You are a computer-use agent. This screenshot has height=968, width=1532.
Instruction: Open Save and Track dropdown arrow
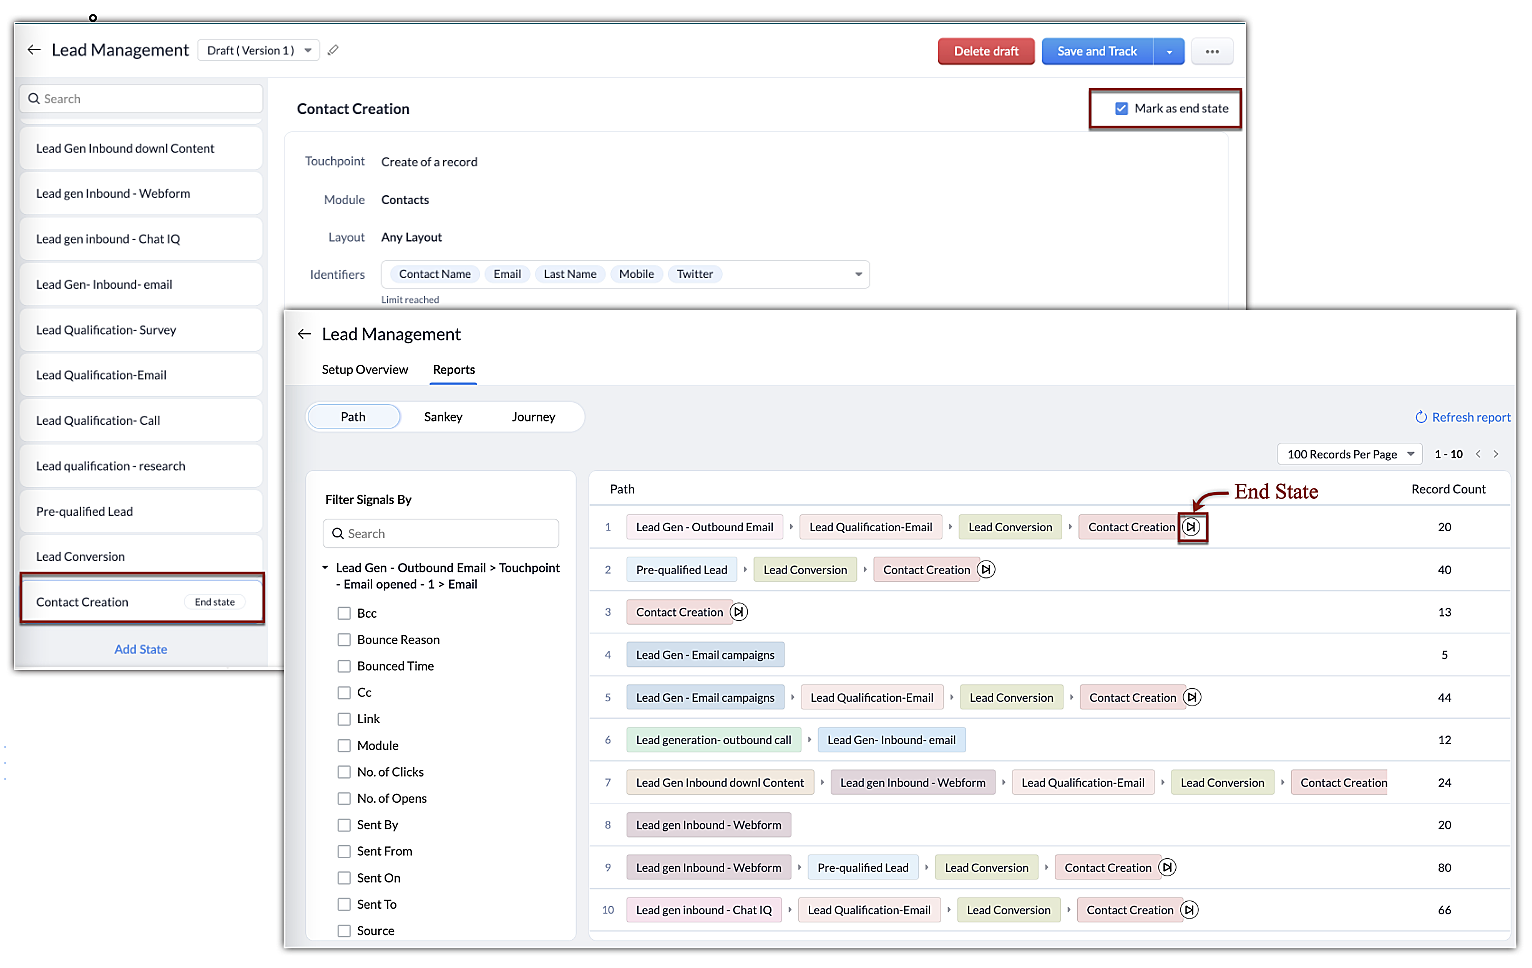click(x=1169, y=51)
